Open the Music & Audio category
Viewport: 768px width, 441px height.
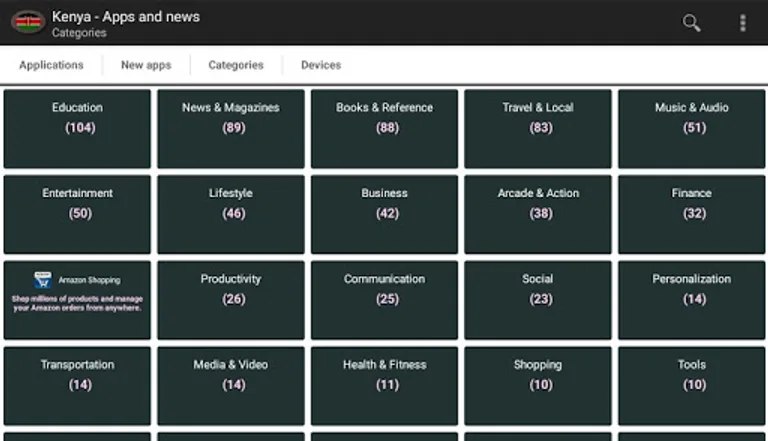tap(692, 129)
